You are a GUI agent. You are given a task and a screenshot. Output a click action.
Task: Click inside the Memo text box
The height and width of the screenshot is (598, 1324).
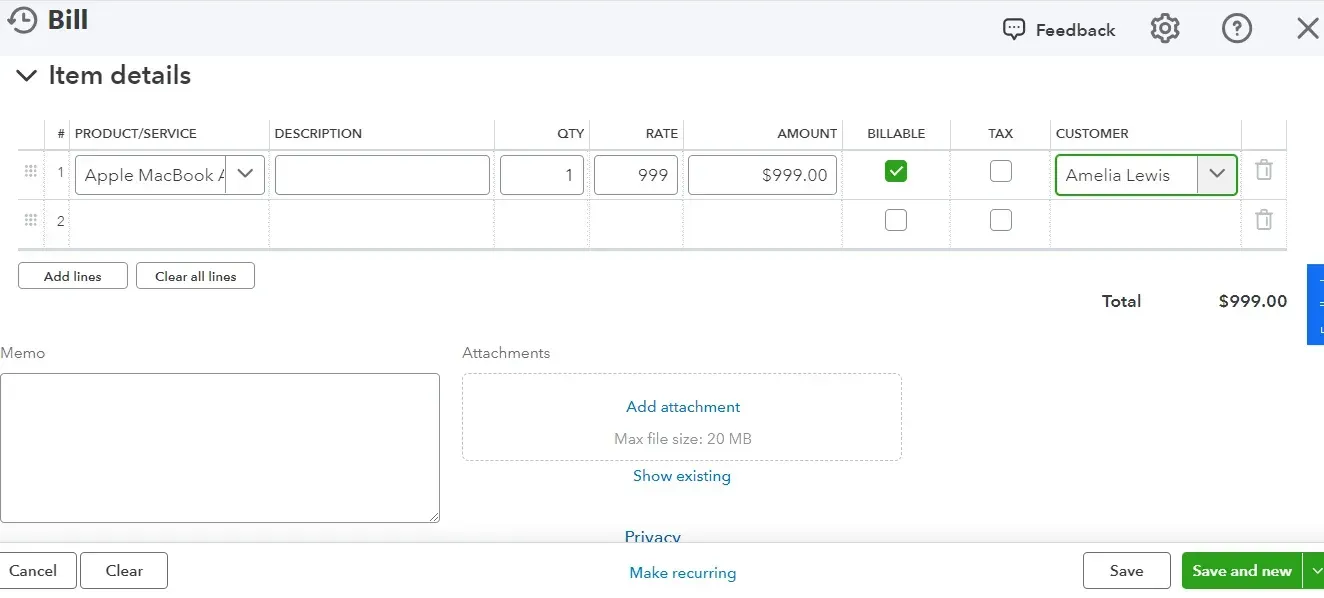[220, 447]
